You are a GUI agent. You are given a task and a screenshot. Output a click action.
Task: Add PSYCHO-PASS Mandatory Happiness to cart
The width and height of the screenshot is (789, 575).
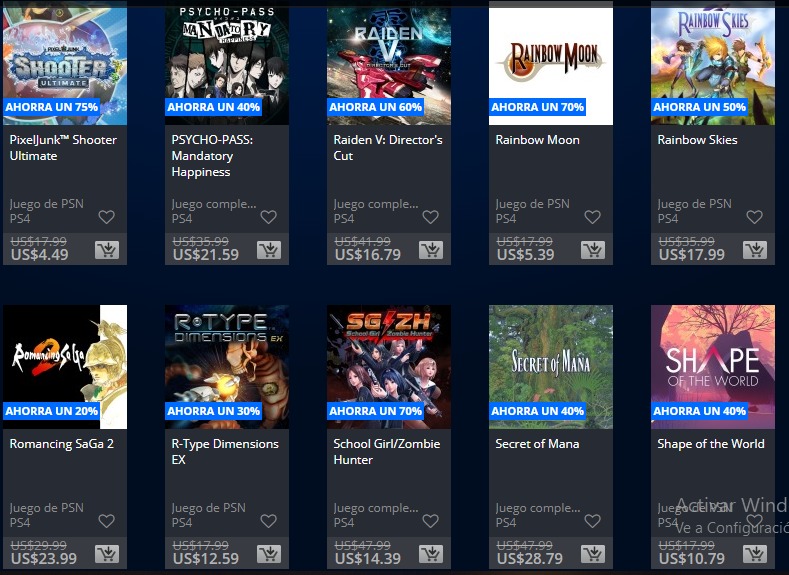(x=269, y=250)
